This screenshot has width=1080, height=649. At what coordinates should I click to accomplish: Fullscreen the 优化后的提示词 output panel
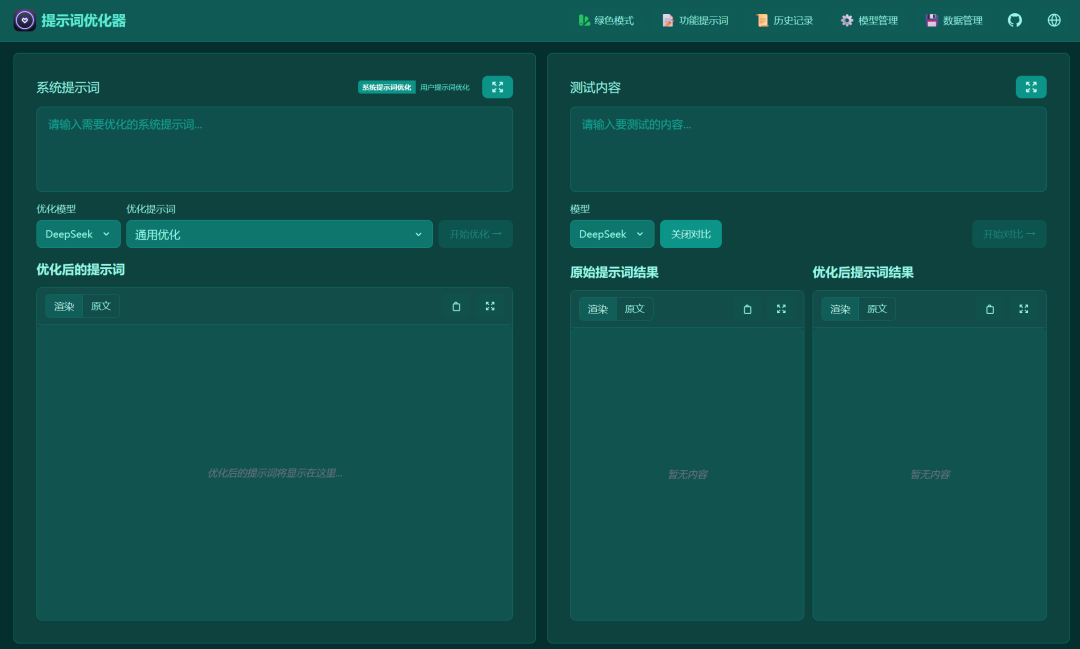(x=490, y=307)
